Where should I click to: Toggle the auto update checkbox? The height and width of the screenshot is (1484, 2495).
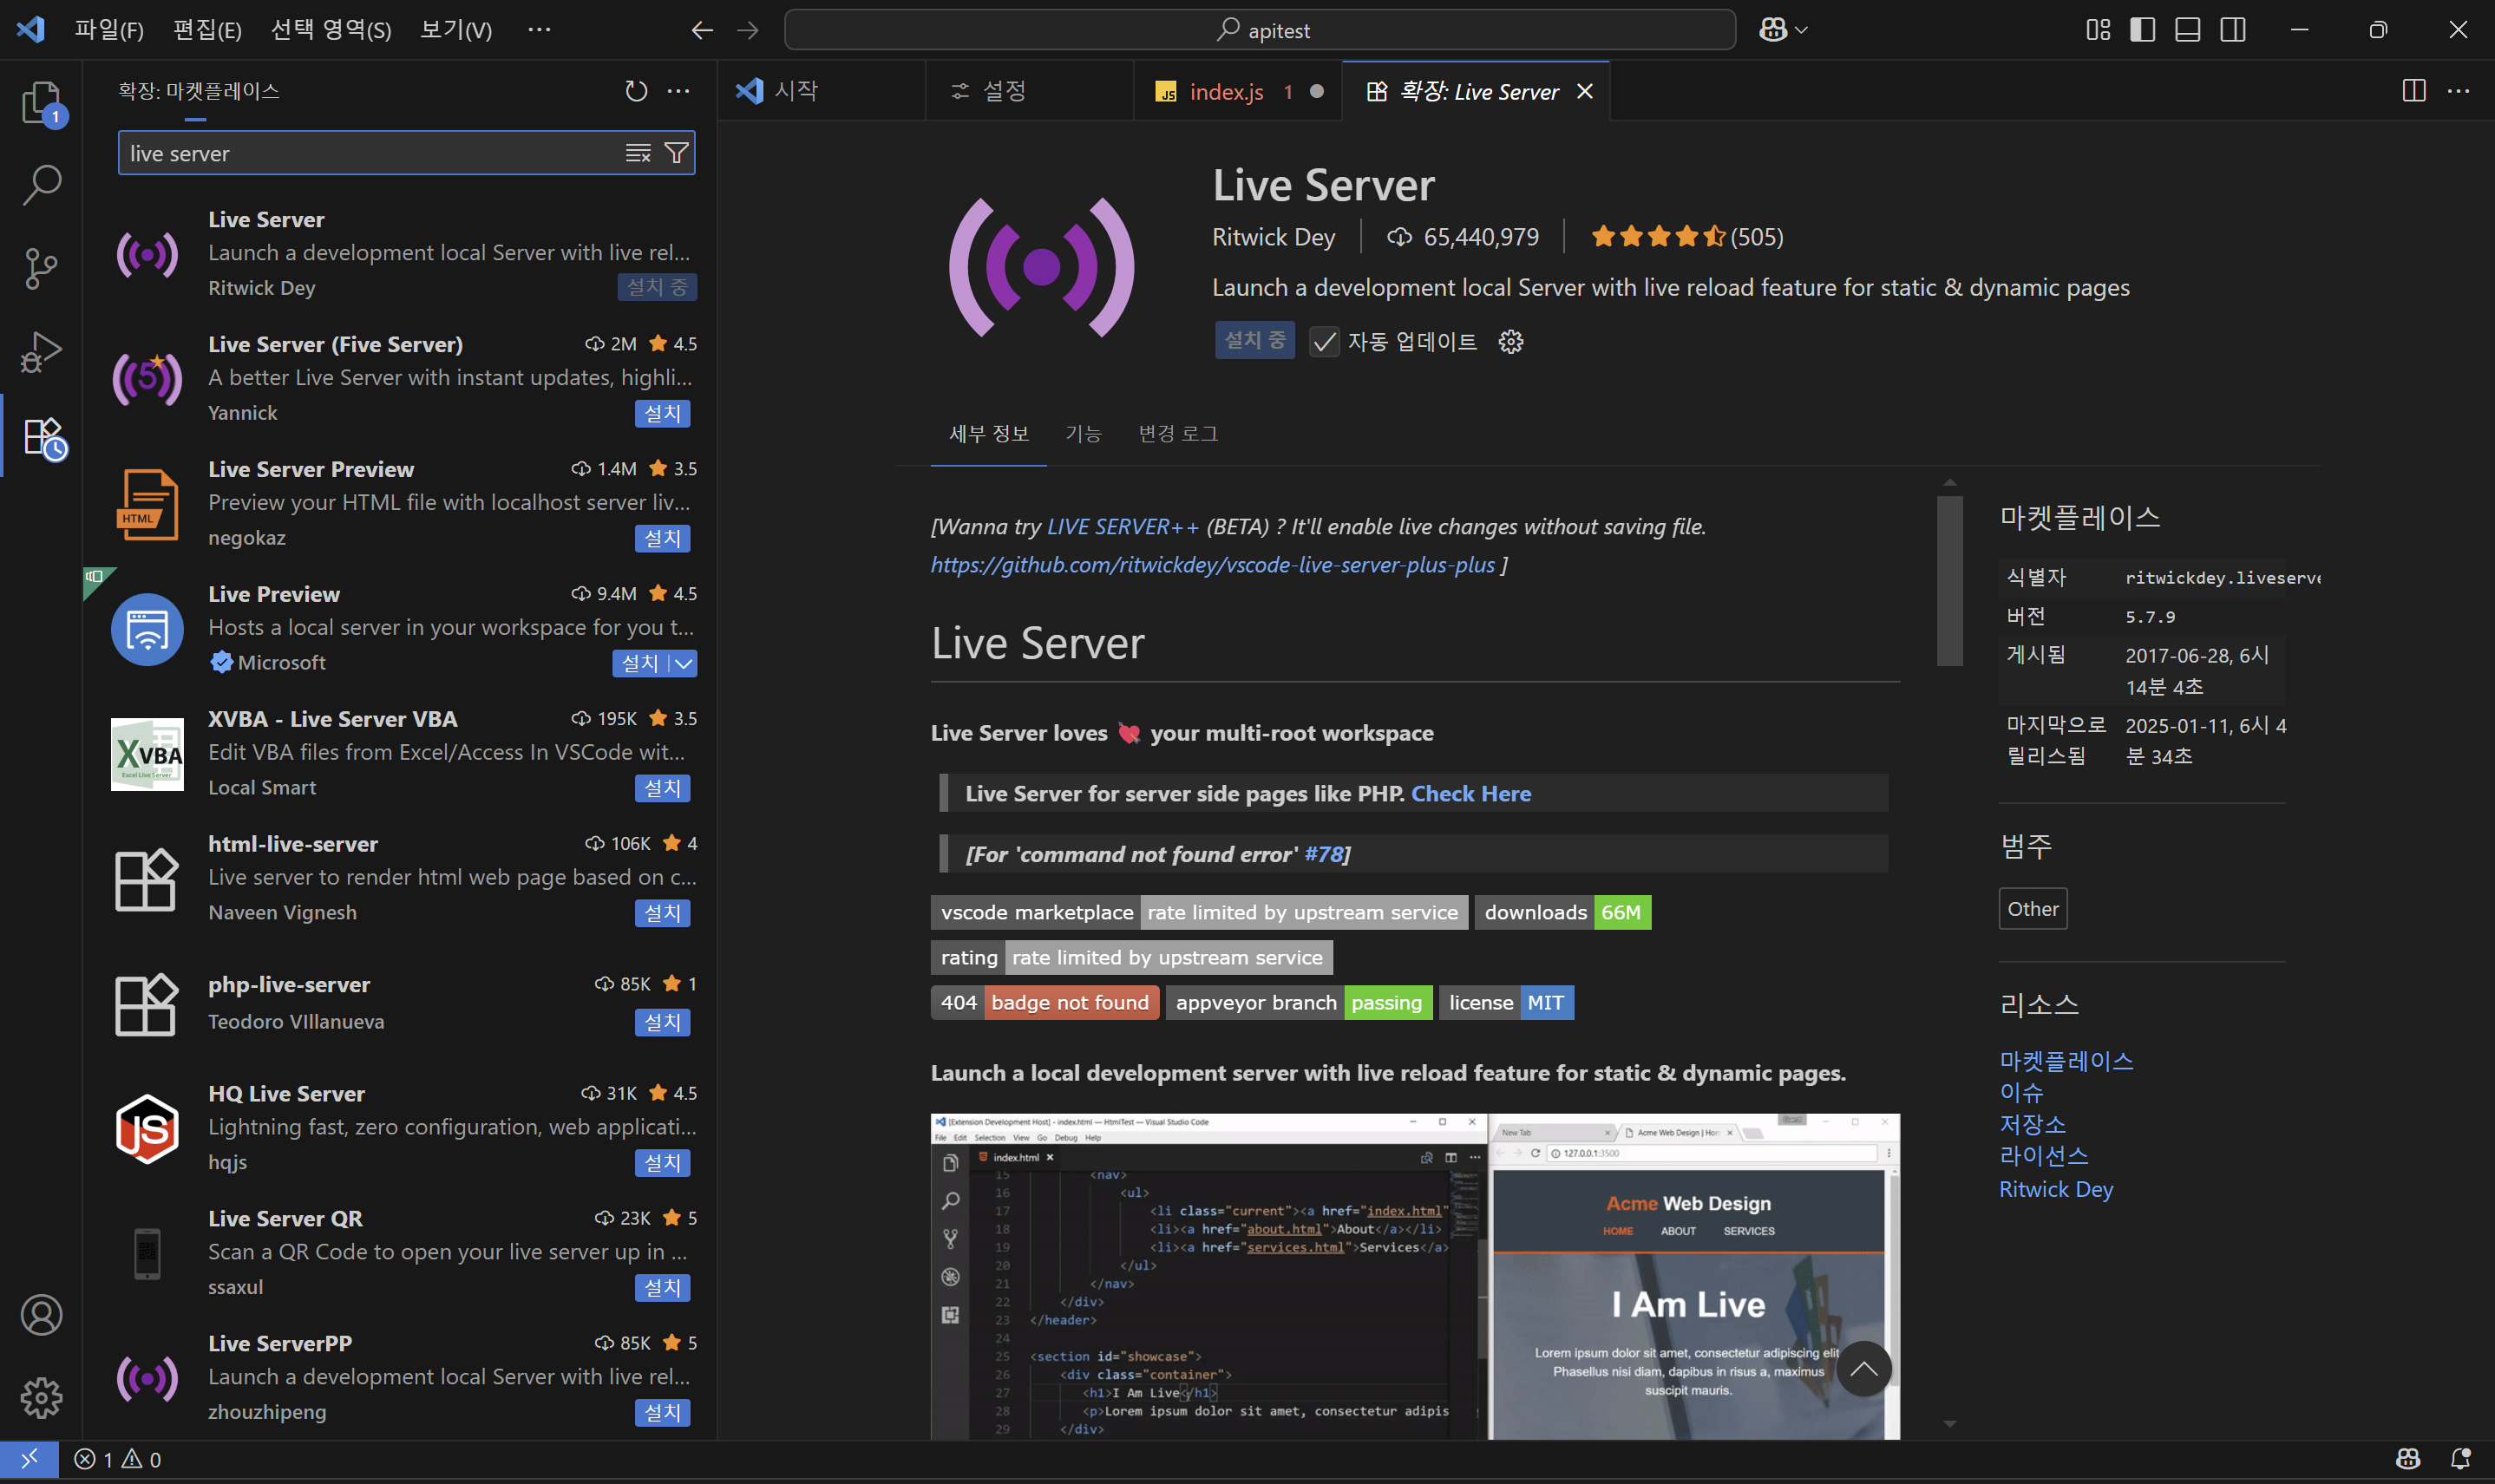point(1324,342)
